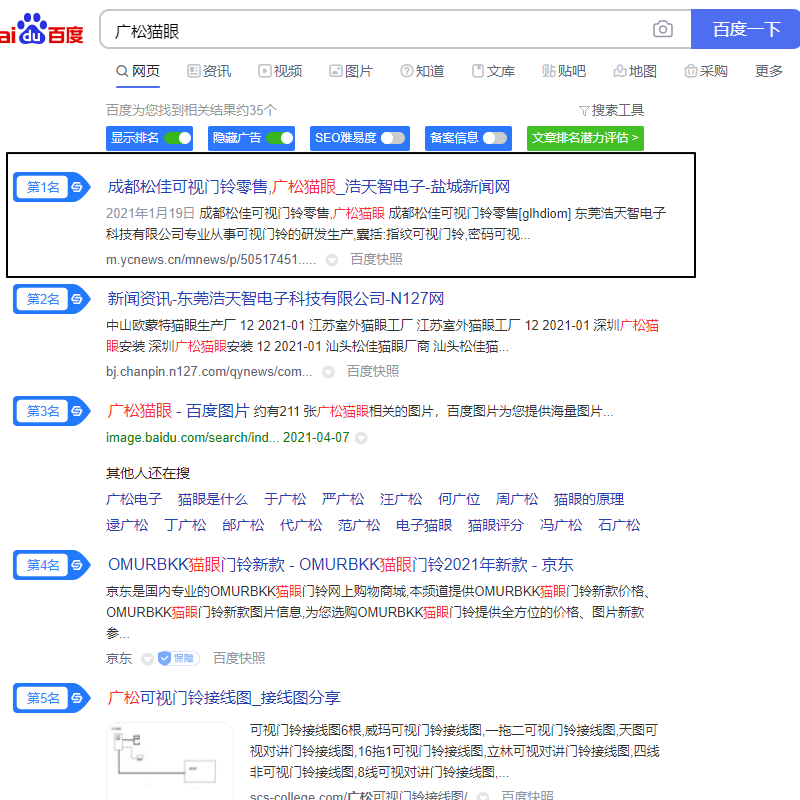Switch to the 图片 tab
The width and height of the screenshot is (800, 800).
(x=351, y=71)
